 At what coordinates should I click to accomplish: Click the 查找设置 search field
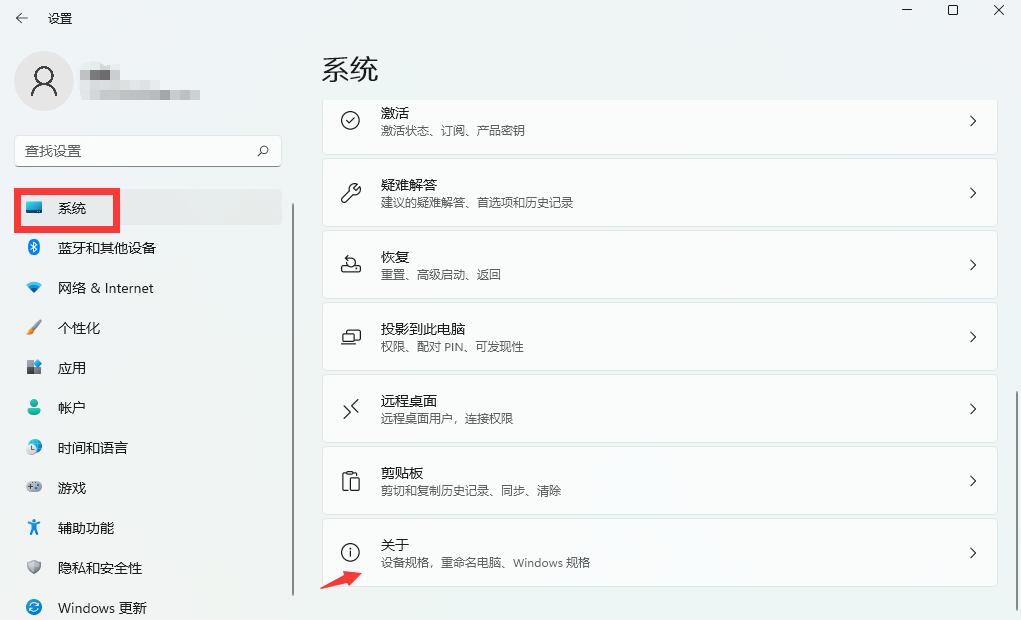tap(148, 151)
